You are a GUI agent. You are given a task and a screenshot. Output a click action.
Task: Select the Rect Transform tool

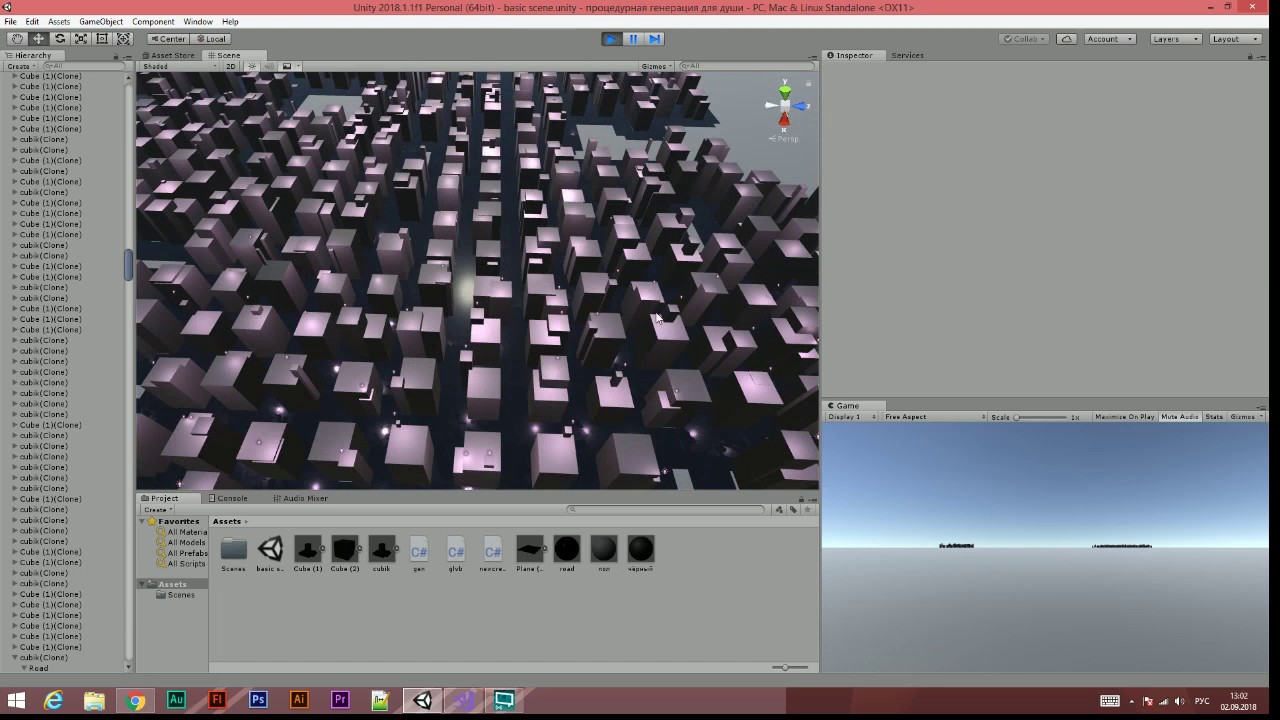pyautogui.click(x=102, y=39)
